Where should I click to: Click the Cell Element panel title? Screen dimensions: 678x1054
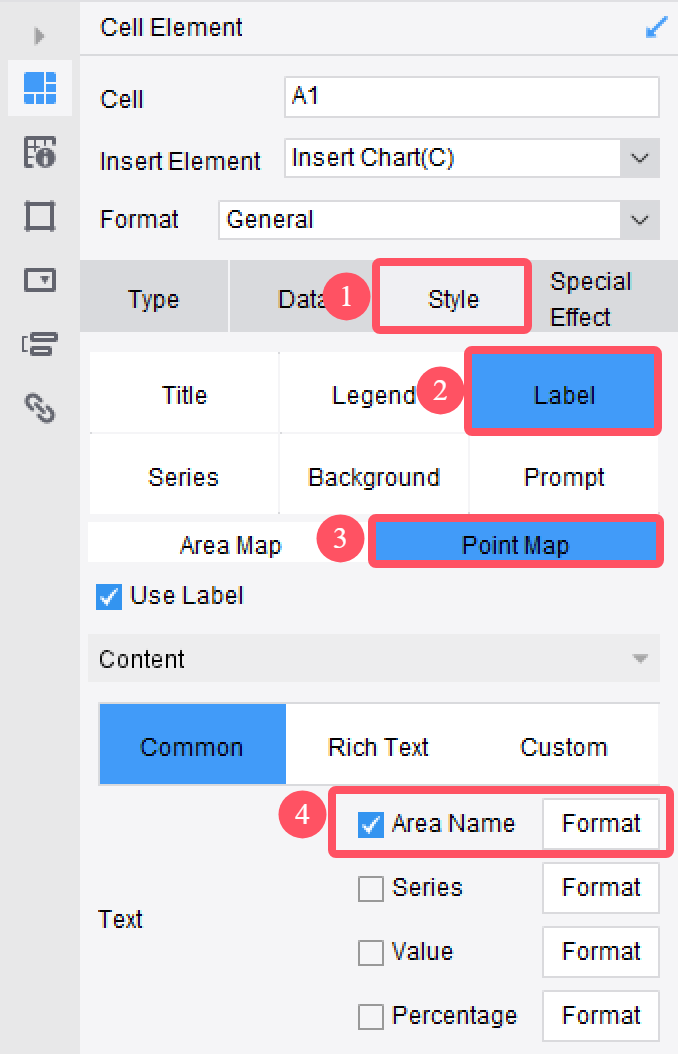(x=171, y=28)
